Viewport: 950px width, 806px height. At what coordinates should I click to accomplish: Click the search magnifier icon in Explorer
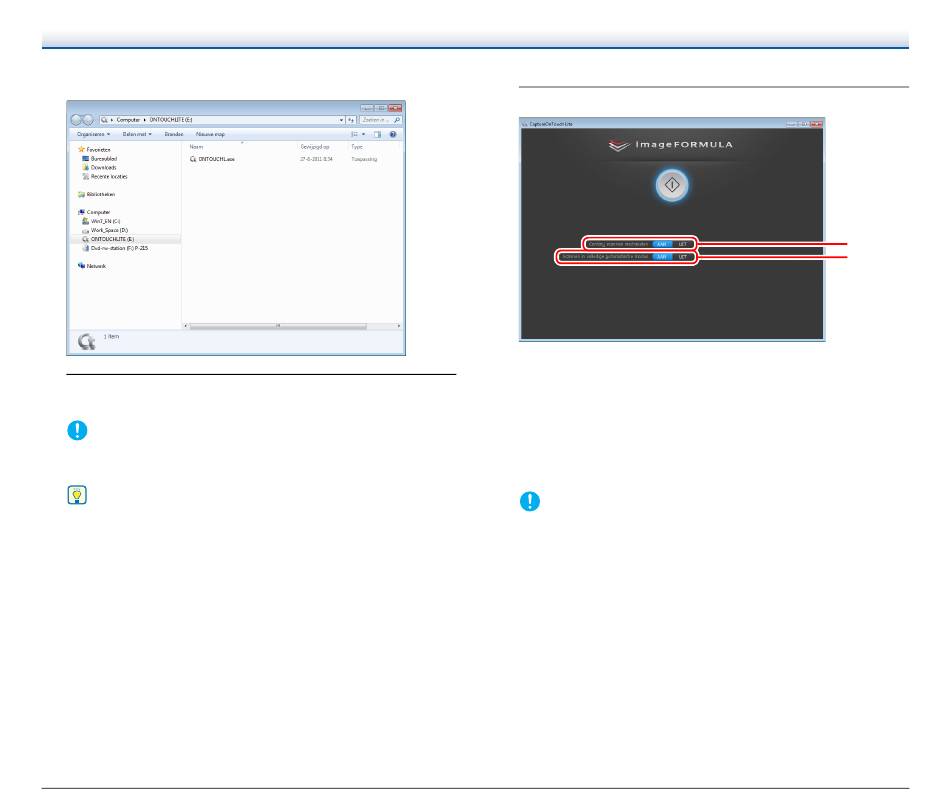[x=397, y=120]
